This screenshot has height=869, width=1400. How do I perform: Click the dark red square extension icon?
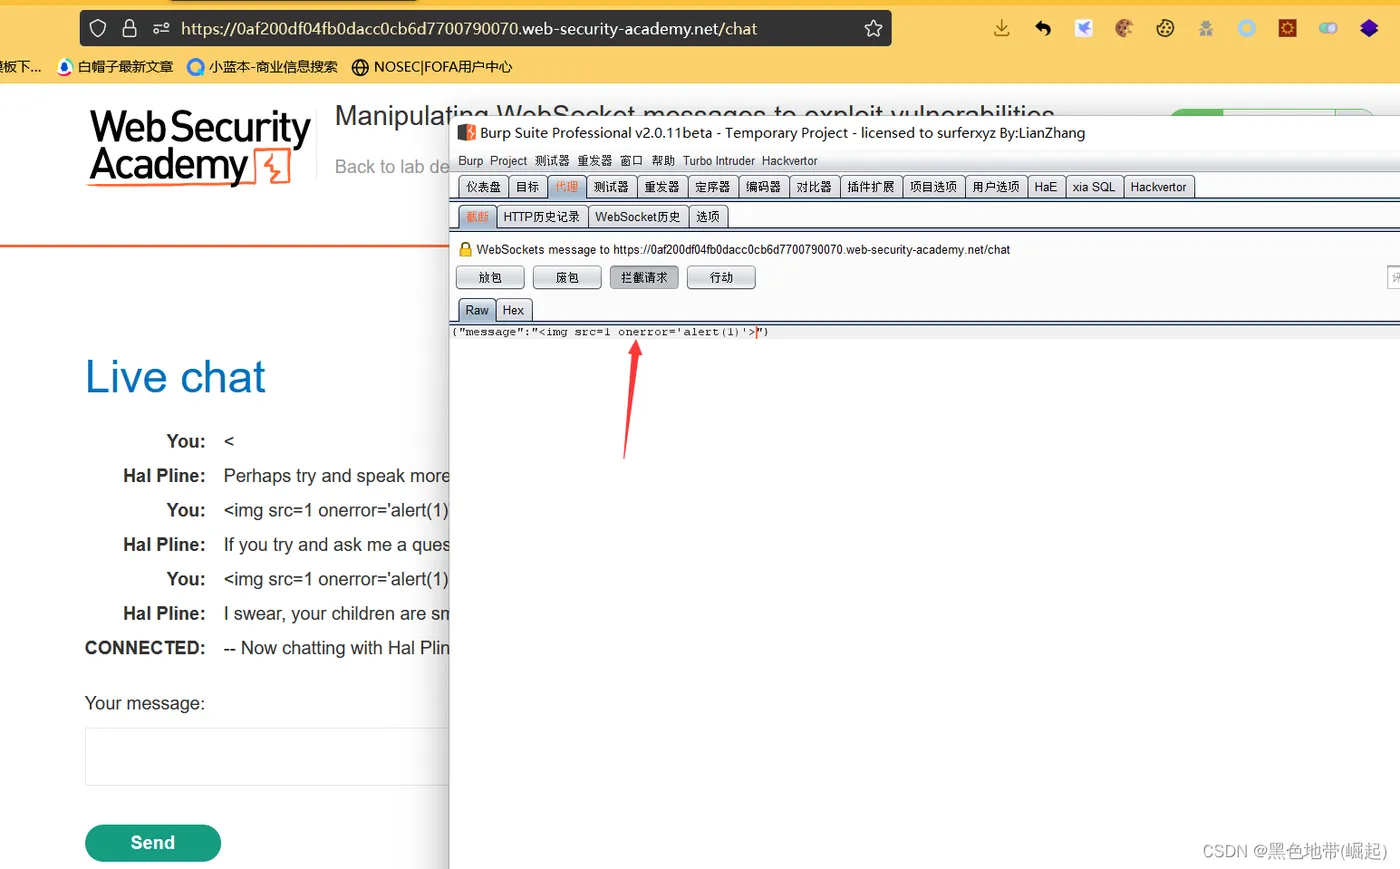pyautogui.click(x=1288, y=28)
